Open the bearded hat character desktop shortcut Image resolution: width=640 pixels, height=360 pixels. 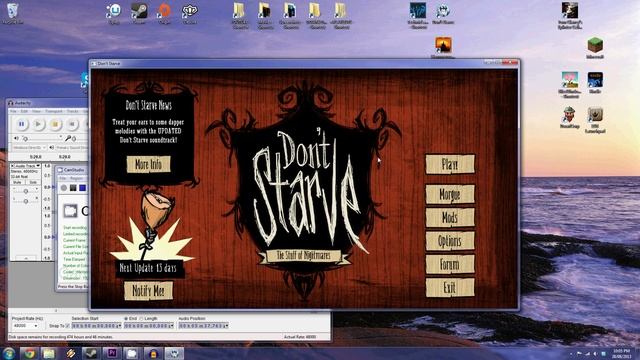[x=569, y=118]
